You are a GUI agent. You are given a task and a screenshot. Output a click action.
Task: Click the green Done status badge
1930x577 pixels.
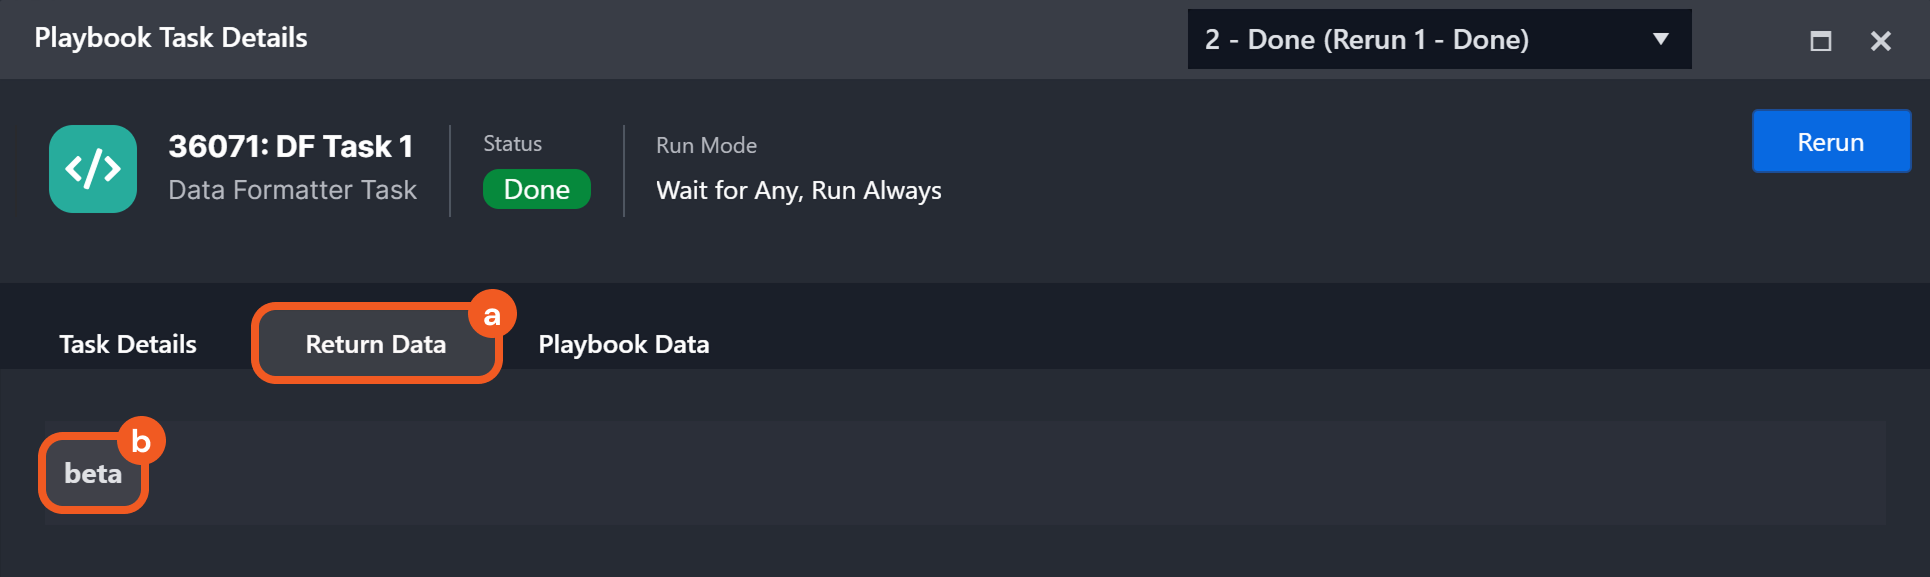[536, 190]
